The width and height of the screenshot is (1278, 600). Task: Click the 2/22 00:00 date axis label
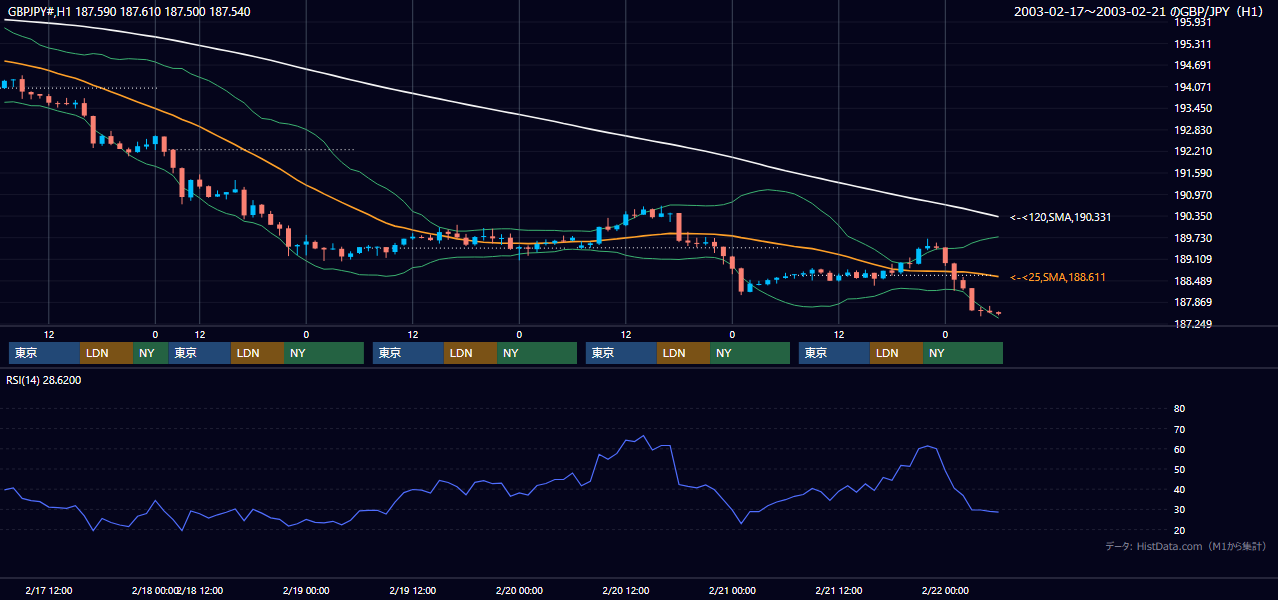click(945, 590)
